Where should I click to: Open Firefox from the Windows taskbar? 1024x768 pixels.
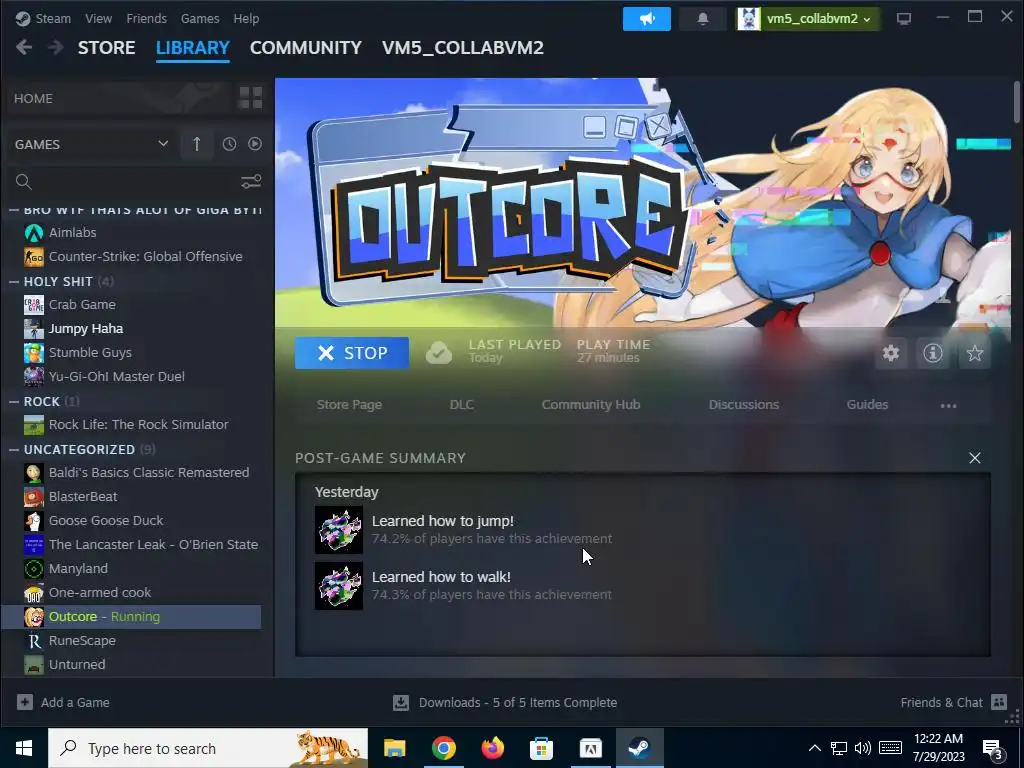[492, 748]
